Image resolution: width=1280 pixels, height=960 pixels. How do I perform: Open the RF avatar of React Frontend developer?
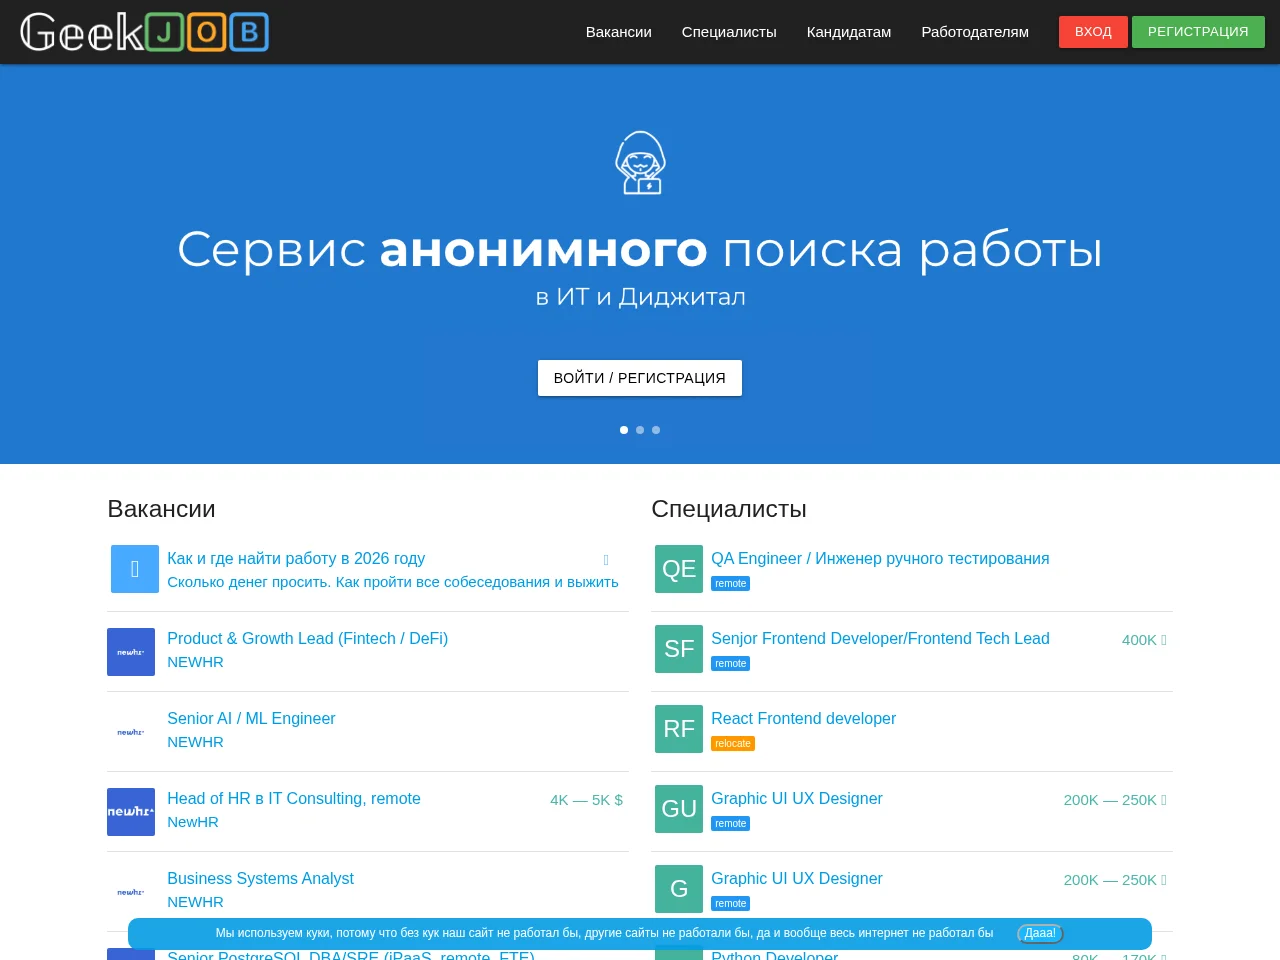(x=679, y=729)
